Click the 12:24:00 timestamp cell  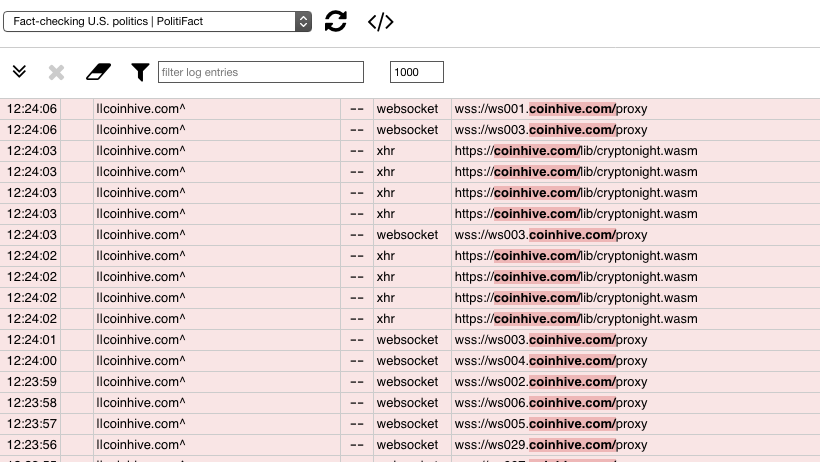(x=32, y=360)
